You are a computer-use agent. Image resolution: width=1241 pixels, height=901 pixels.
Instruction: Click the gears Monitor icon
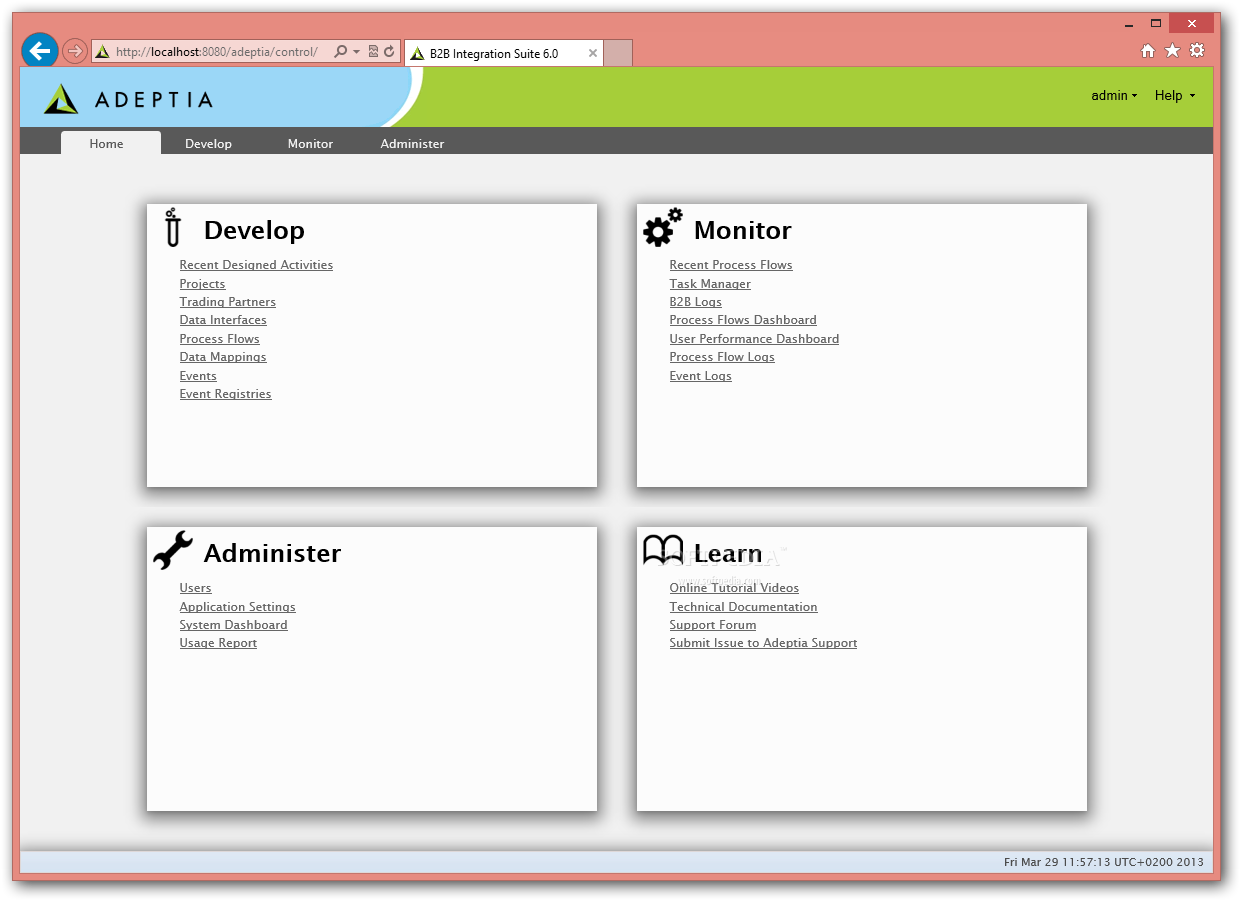tap(662, 228)
